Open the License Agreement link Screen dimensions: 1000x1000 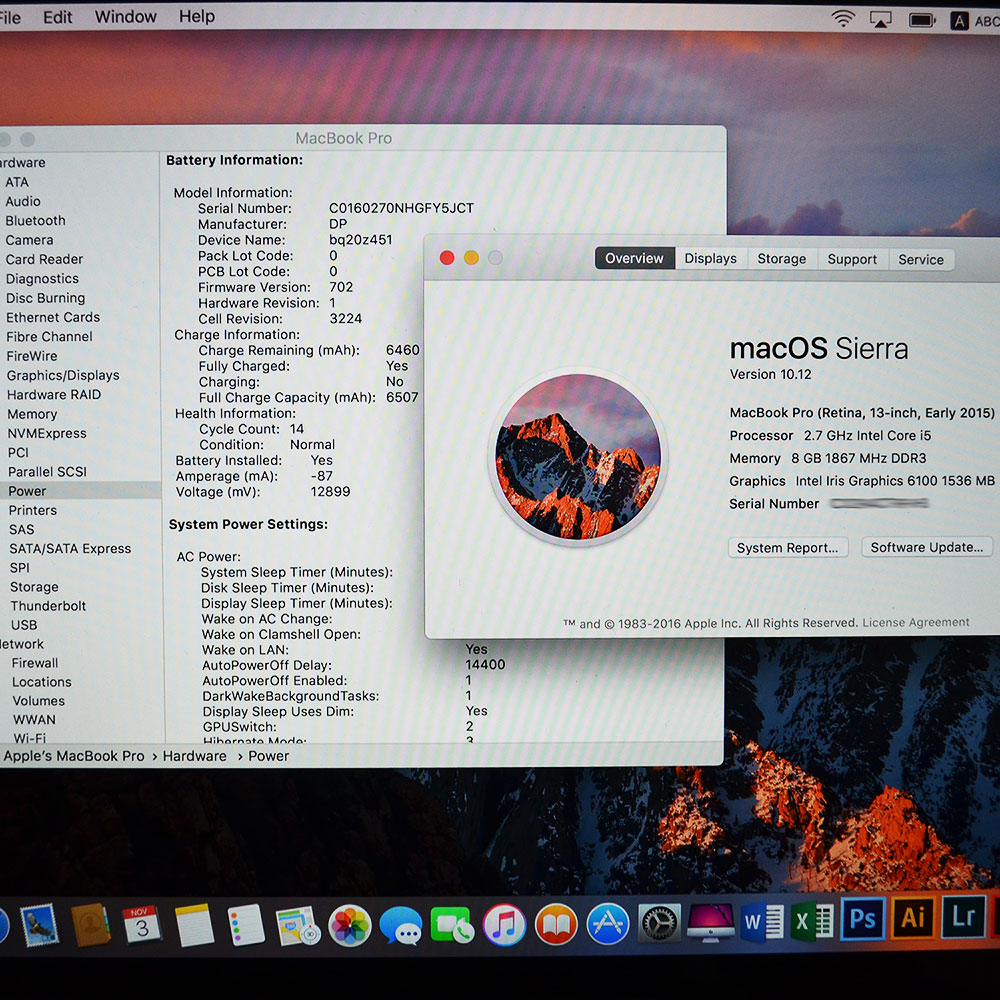coord(916,622)
